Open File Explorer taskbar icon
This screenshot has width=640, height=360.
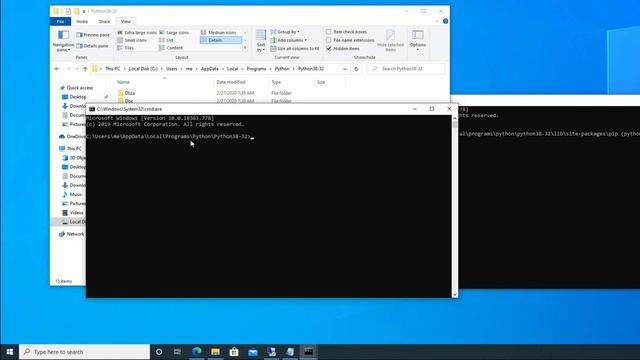(x=216, y=352)
